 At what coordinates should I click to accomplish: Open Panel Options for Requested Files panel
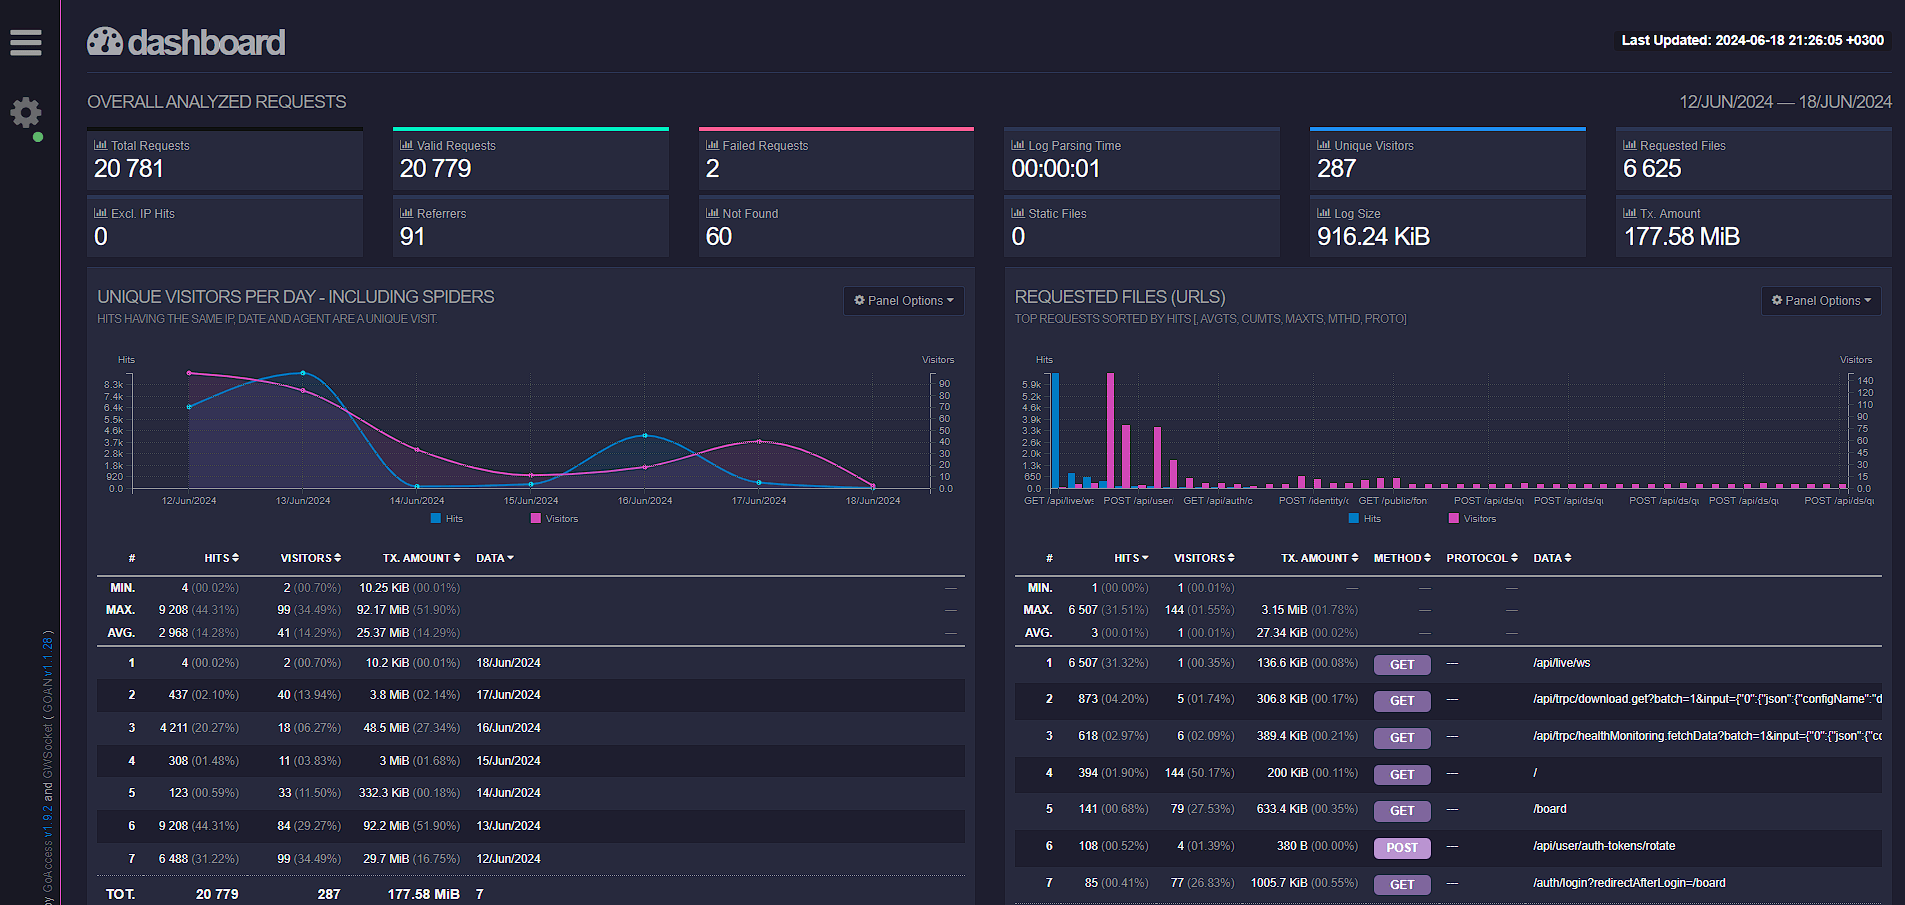[x=1820, y=300]
